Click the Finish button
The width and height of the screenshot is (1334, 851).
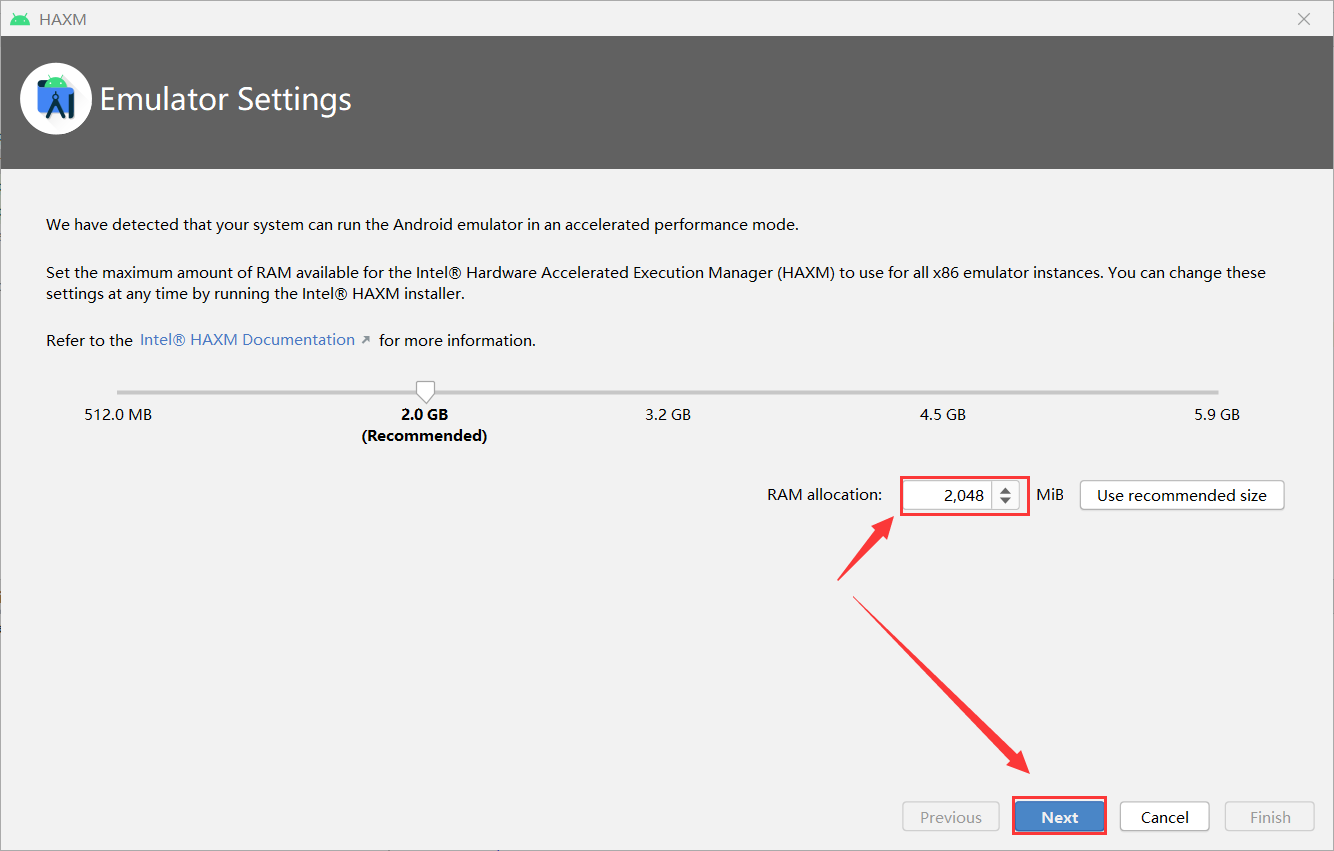pyautogui.click(x=1270, y=817)
